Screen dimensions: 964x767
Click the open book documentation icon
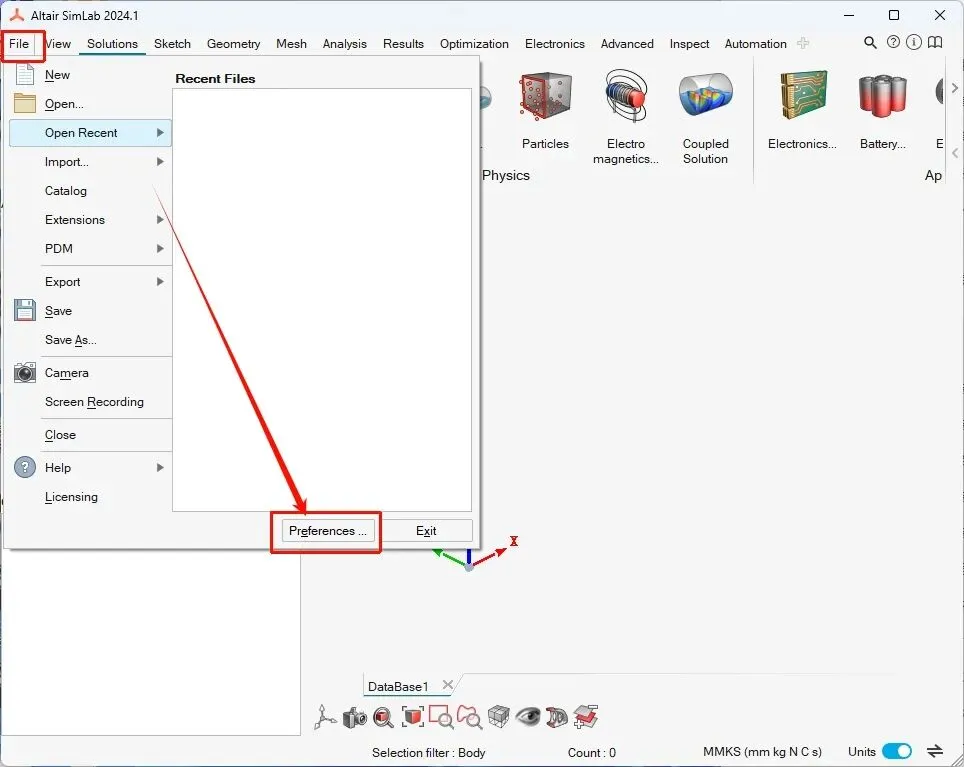pyautogui.click(x=935, y=42)
